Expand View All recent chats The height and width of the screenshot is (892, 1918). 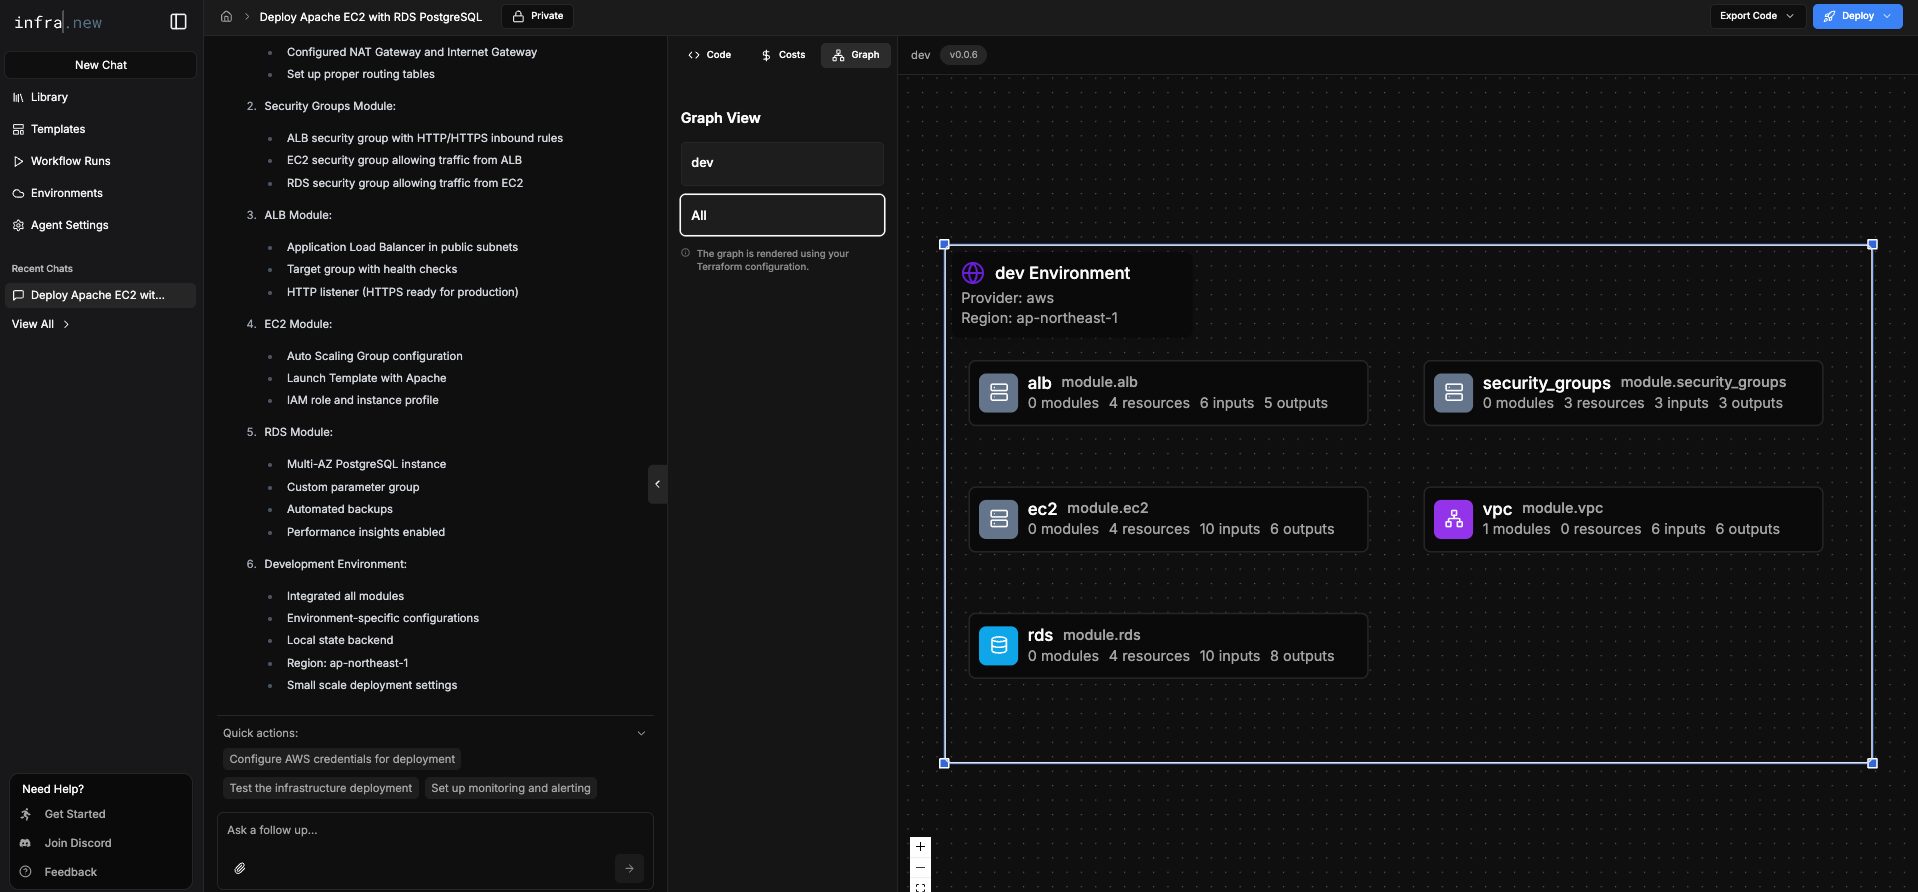click(41, 324)
